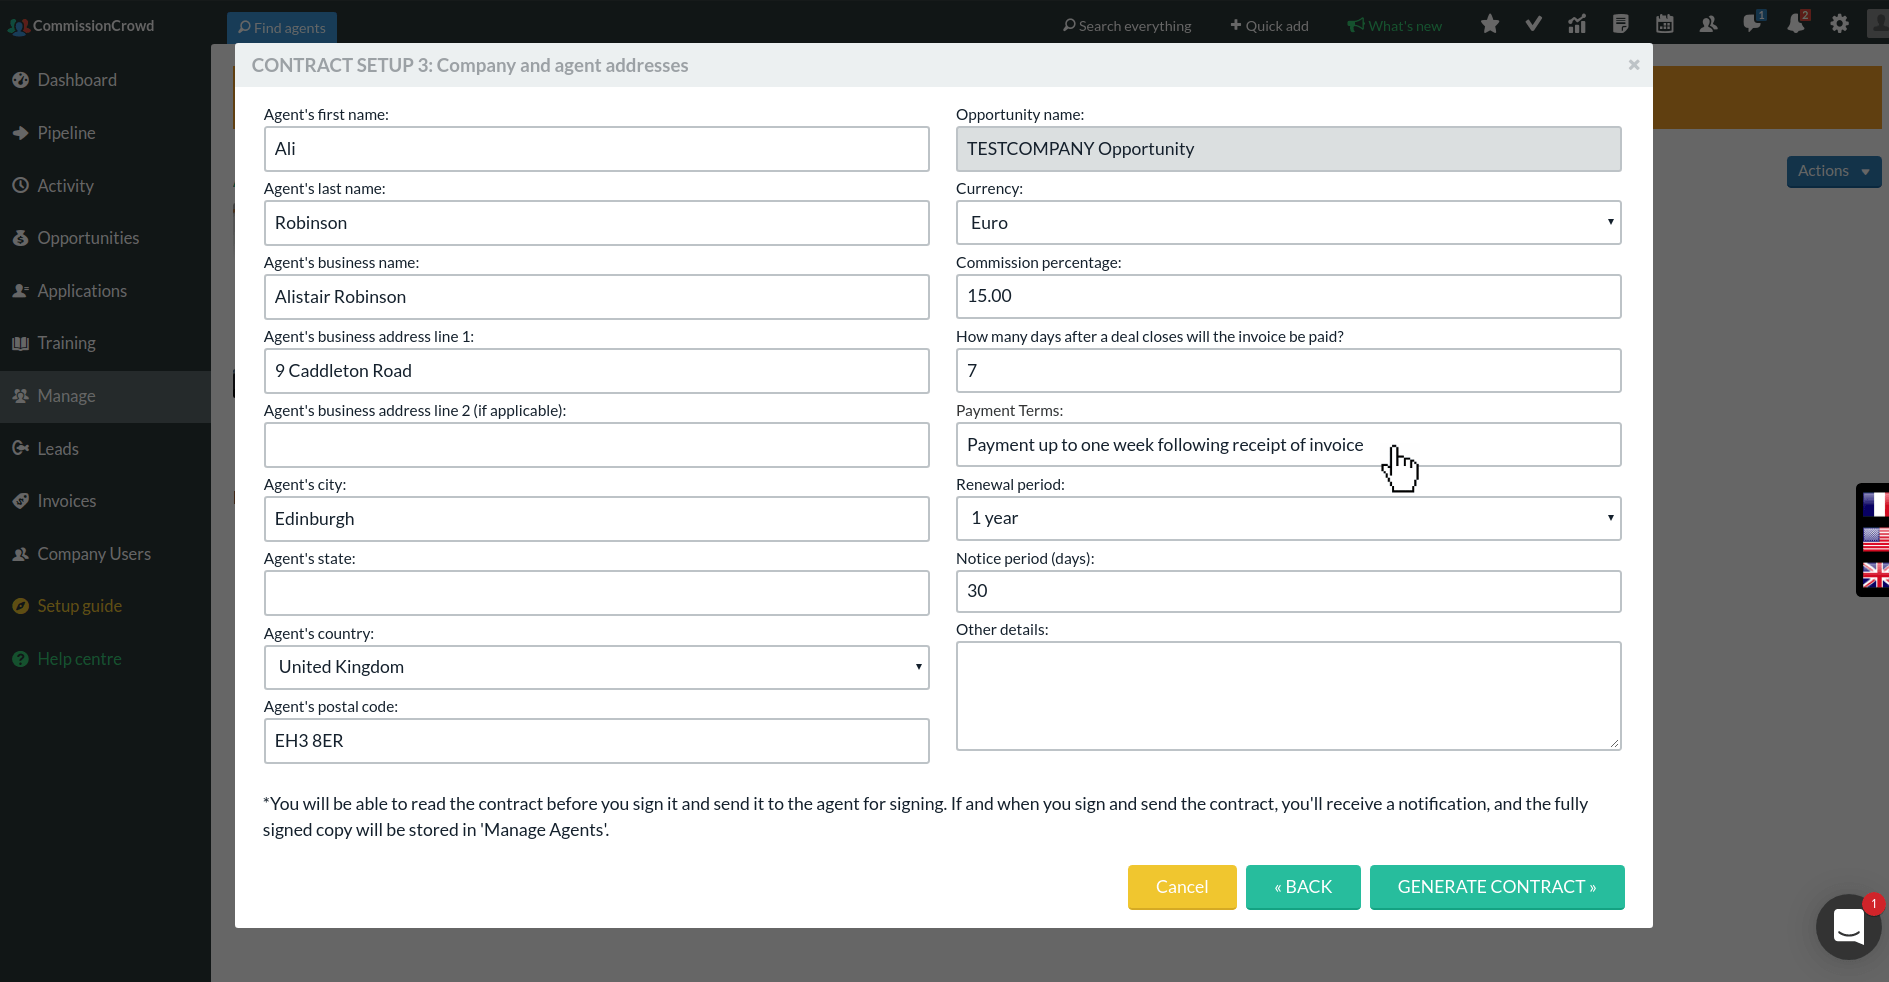The width and height of the screenshot is (1889, 982).
Task: Open the favorites star icon
Action: pyautogui.click(x=1490, y=24)
